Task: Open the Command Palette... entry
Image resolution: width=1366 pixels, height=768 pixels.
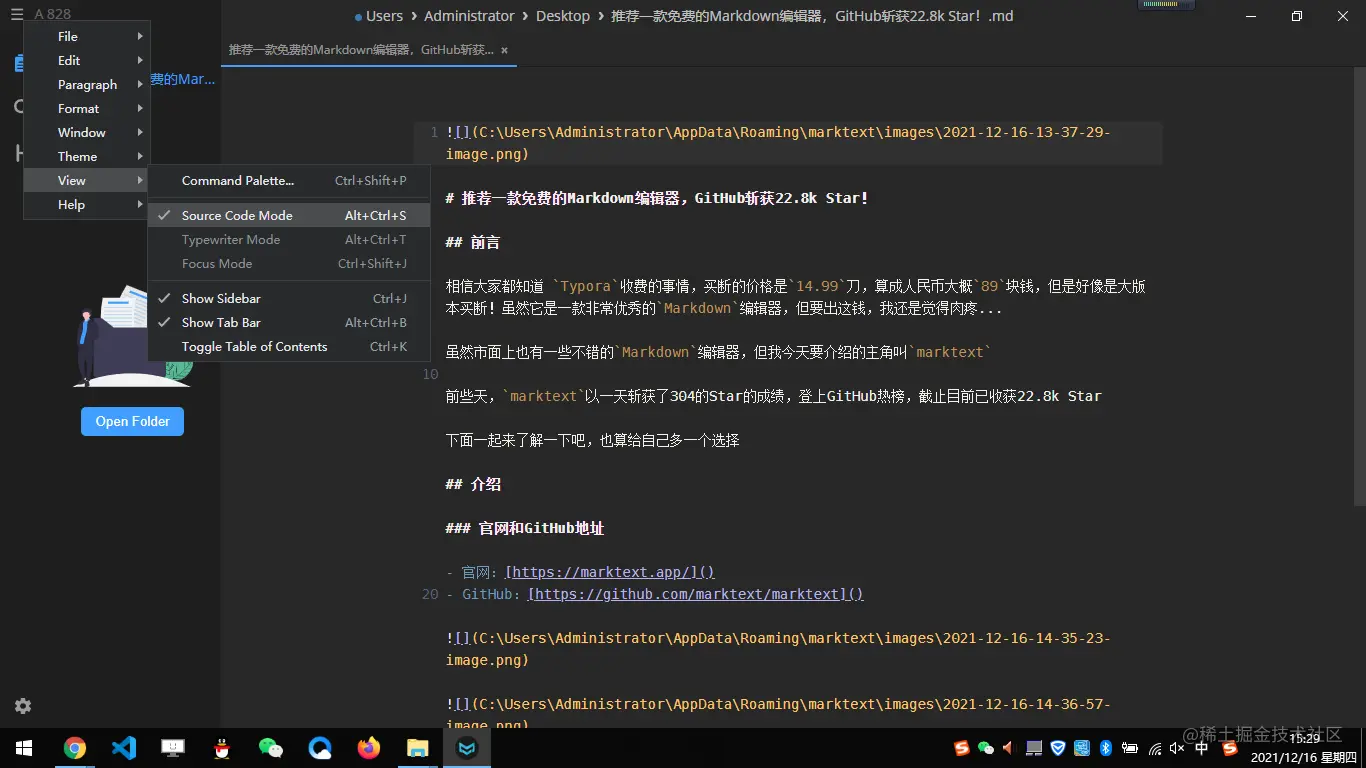Action: coord(289,180)
